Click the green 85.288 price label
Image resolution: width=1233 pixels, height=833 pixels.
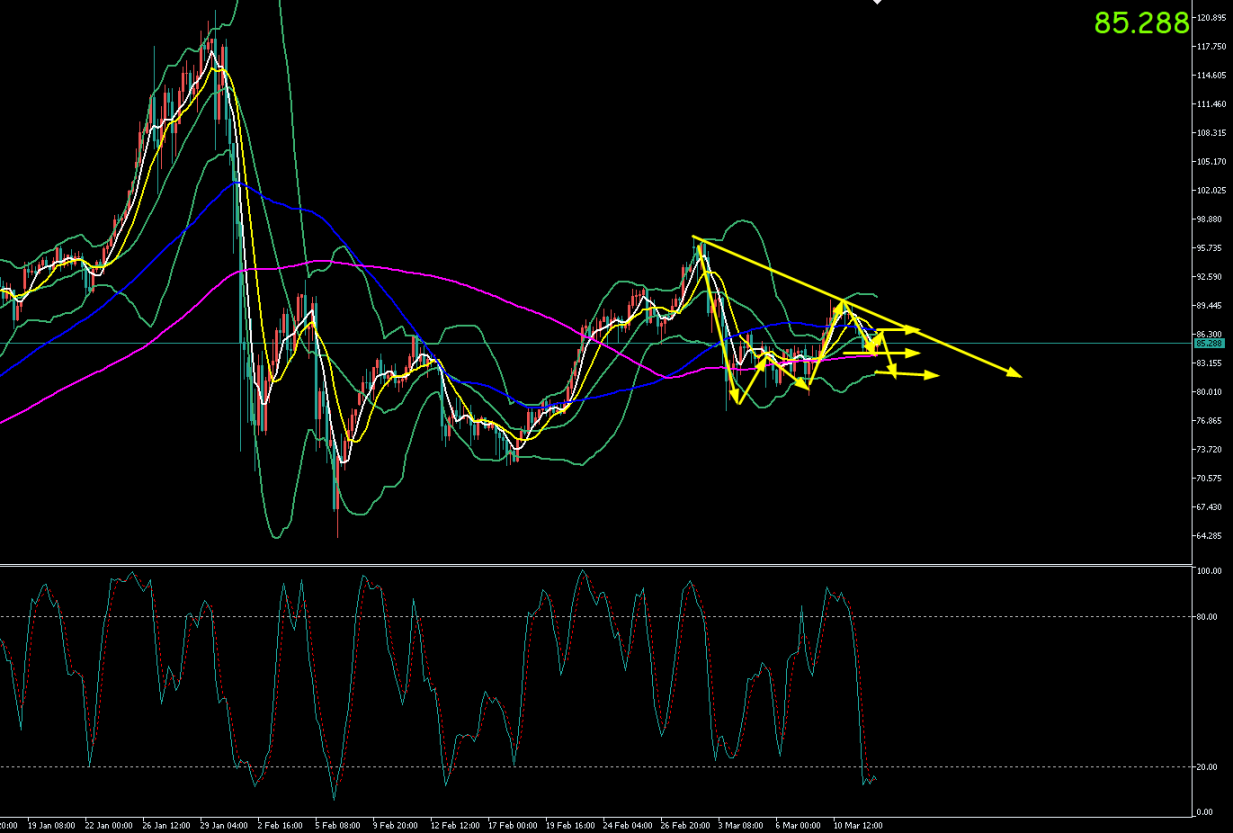tap(1141, 23)
